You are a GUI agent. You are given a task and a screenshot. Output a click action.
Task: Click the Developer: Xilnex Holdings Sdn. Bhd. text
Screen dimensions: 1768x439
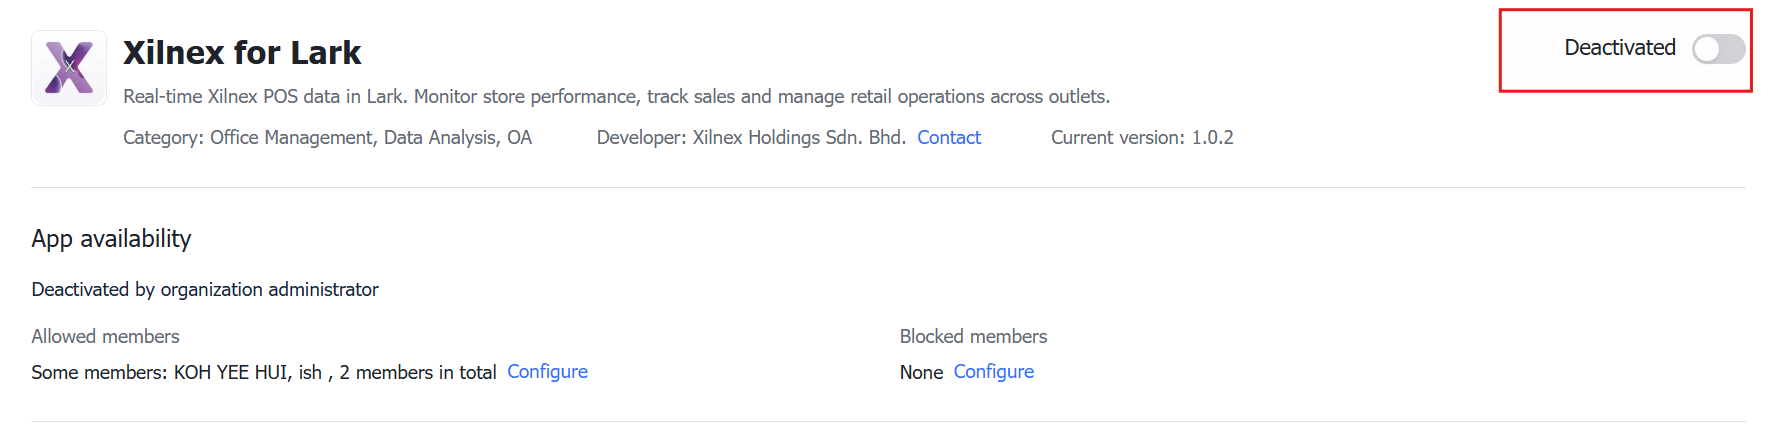[x=751, y=138]
